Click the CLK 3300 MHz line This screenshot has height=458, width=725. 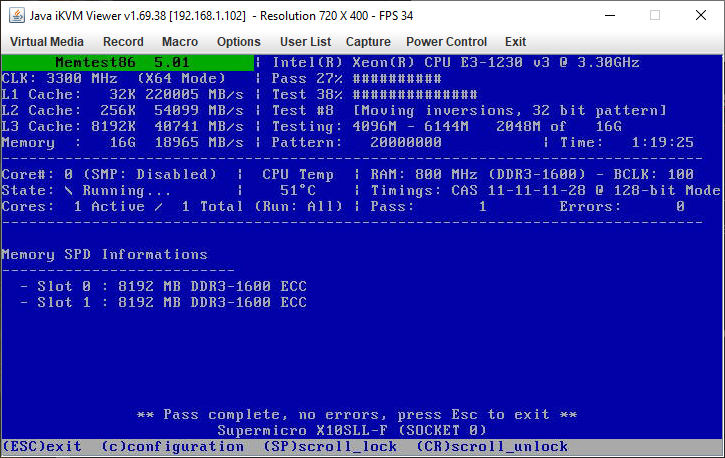(114, 79)
